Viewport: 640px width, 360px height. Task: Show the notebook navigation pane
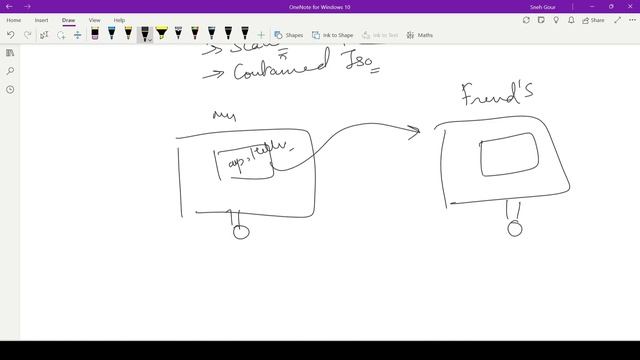click(10, 53)
